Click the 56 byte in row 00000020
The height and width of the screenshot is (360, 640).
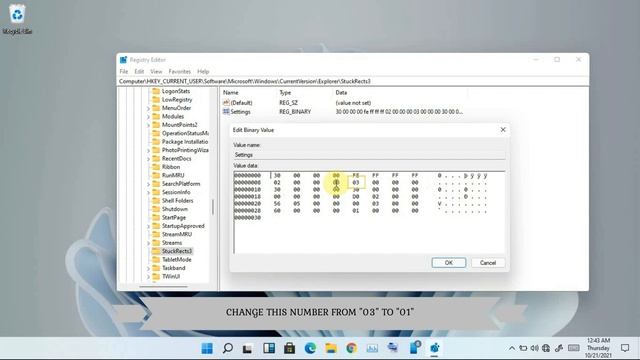coord(277,204)
